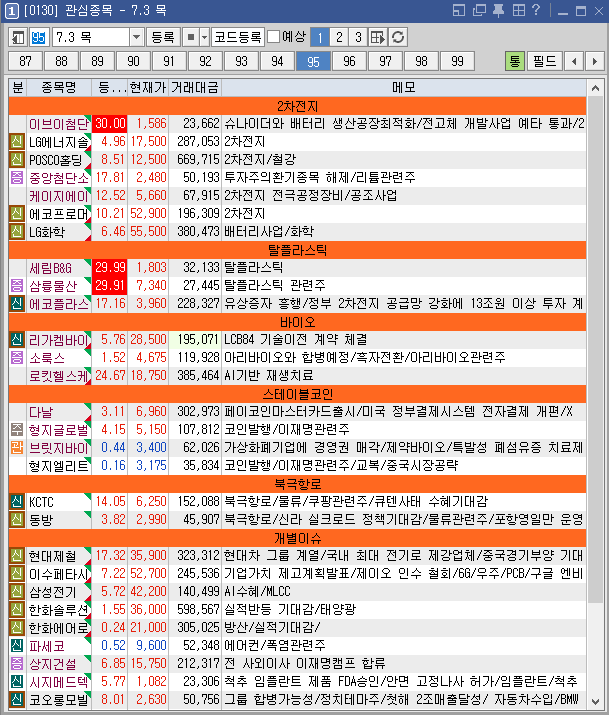Viewport: 609px width, 715px height.
Task: Click the 증 badge on 상지건설 row
Action: (17, 663)
